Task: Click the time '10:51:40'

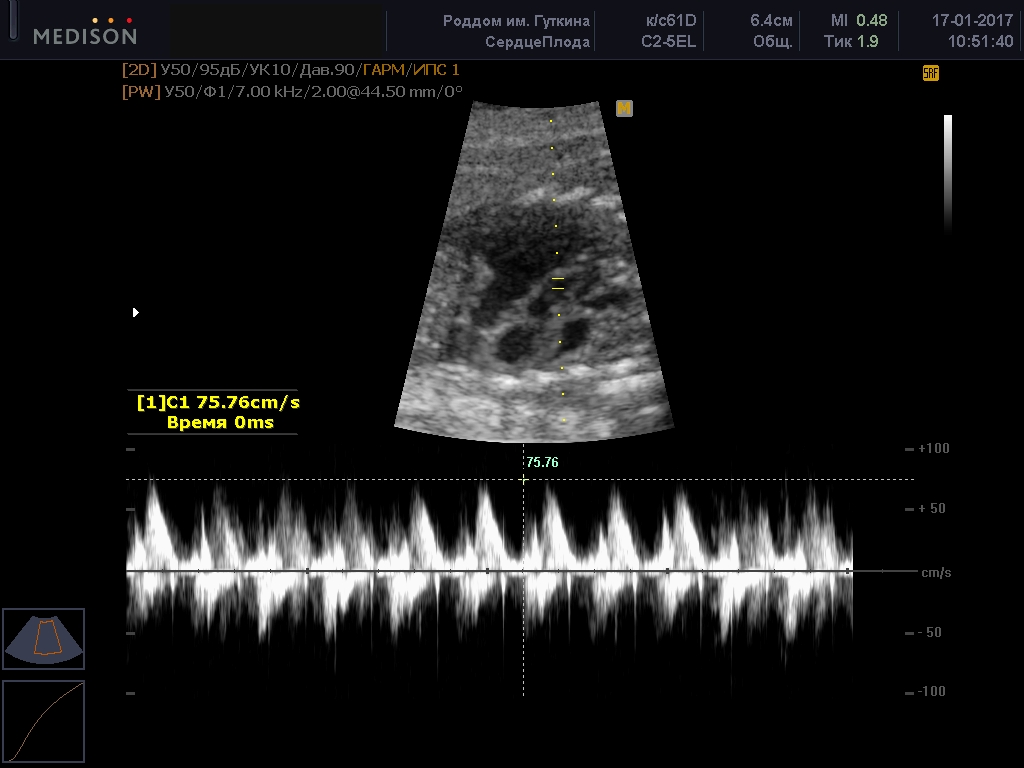Action: (x=980, y=42)
